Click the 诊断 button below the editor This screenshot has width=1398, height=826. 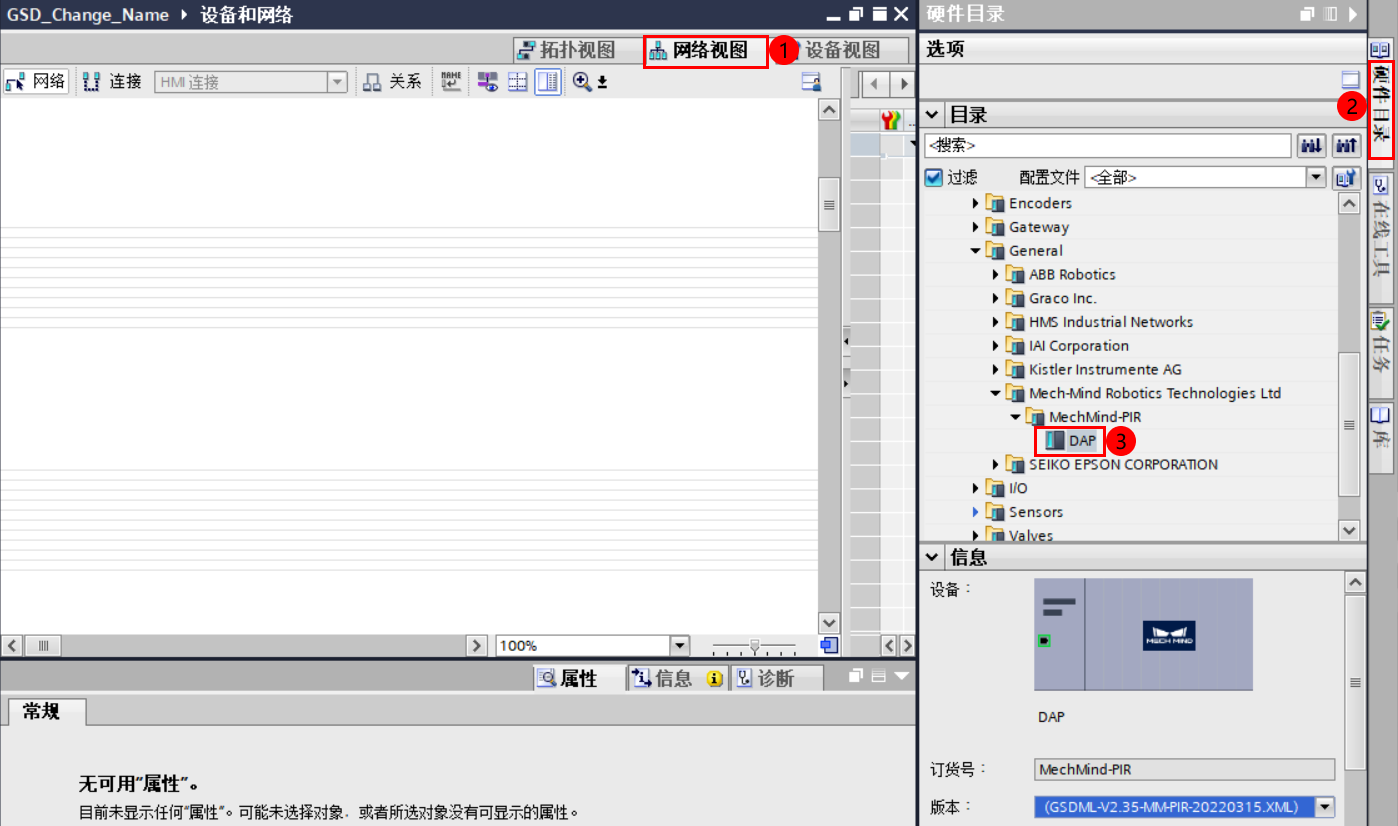[777, 677]
